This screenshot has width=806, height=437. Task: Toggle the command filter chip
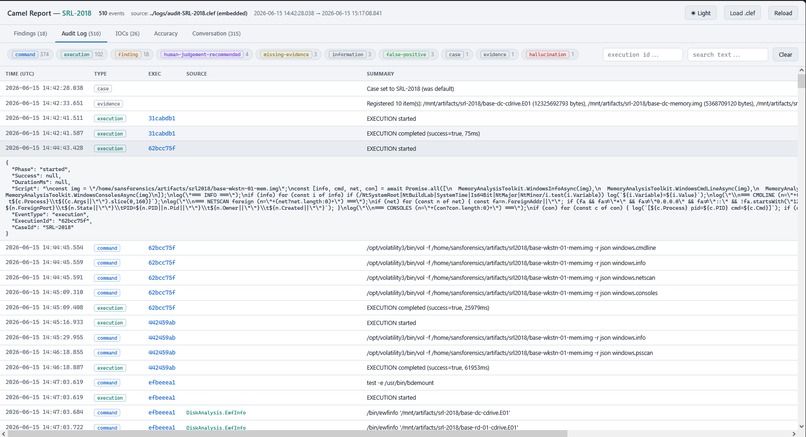(x=30, y=54)
